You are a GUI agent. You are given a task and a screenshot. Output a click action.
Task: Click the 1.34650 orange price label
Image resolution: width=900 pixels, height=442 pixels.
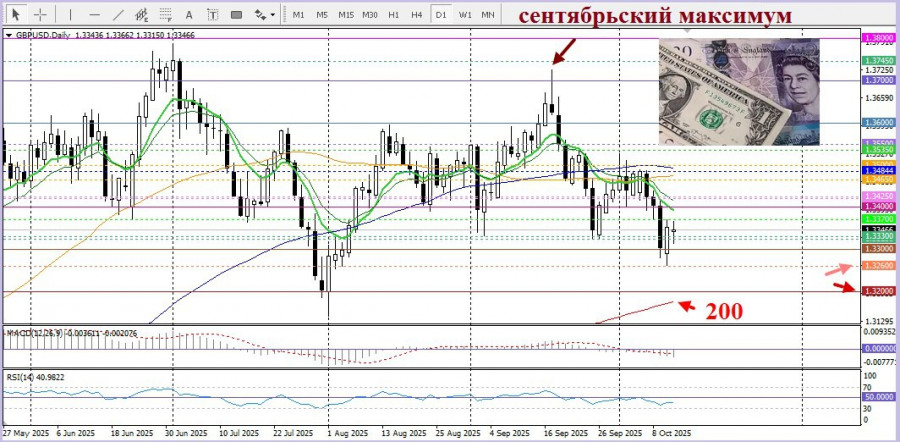(x=878, y=180)
